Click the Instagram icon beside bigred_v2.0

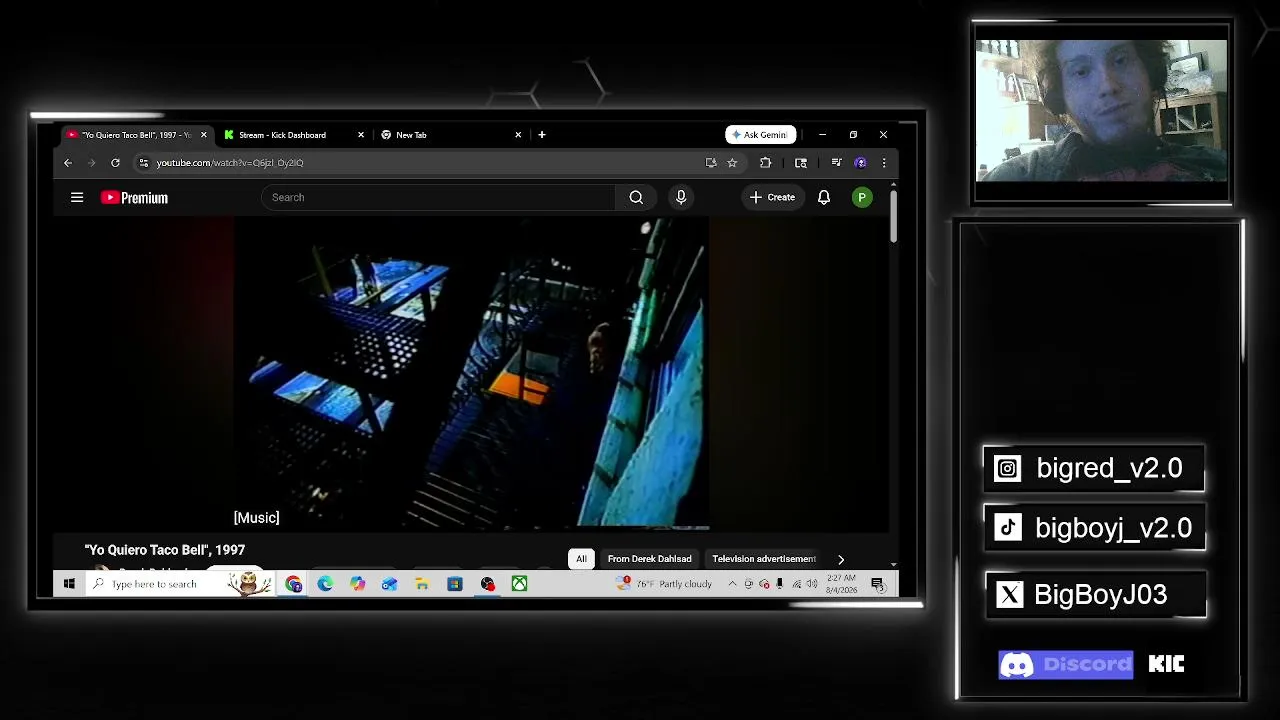click(x=1008, y=469)
